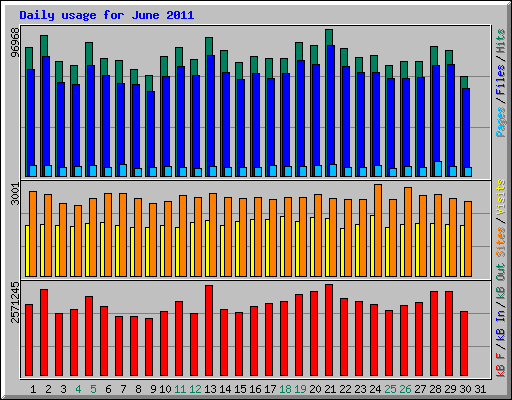This screenshot has height=400, width=512.
Task: Click the 'Daily usage for June 2011' title
Action: (107, 15)
